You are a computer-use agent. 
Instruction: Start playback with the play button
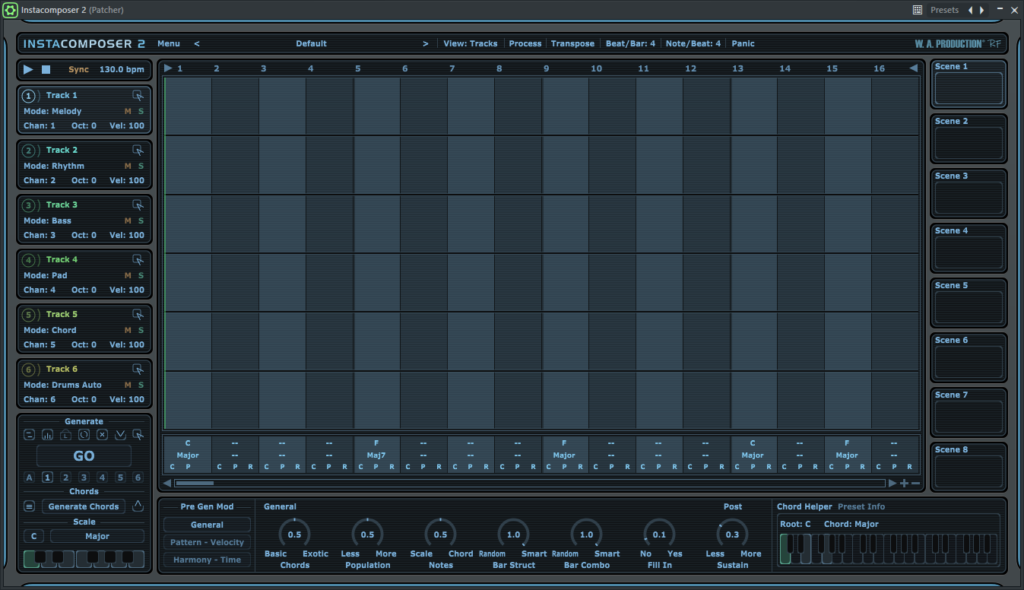tap(28, 69)
